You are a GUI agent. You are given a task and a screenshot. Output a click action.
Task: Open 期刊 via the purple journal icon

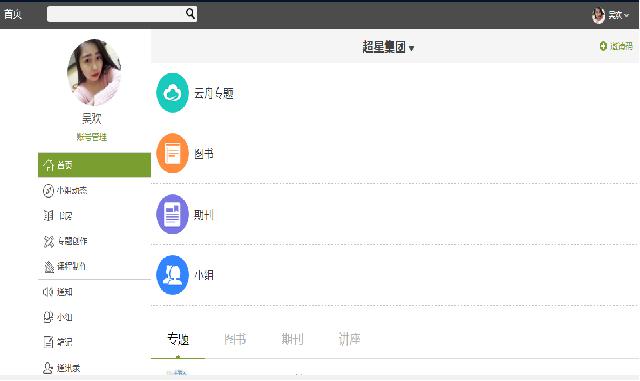coord(172,214)
